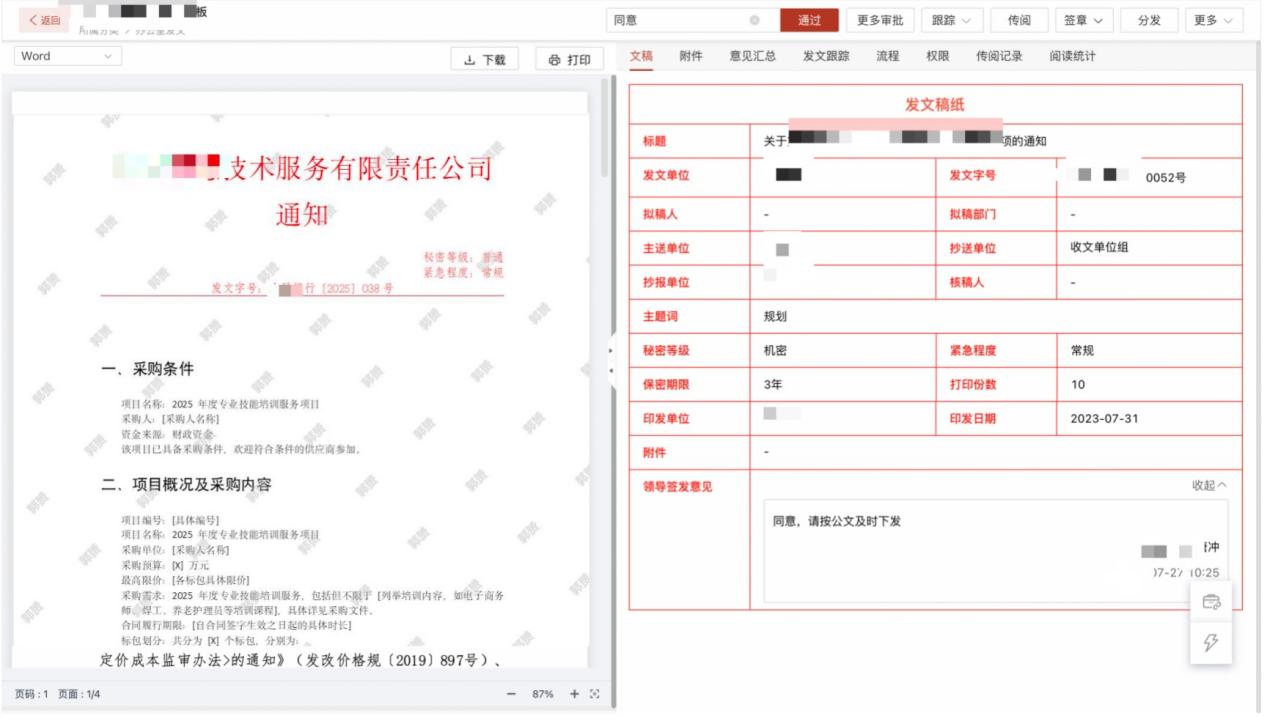The height and width of the screenshot is (724, 1267).
Task: Collapse the document preview pane with divider chevron
Action: click(x=610, y=351)
